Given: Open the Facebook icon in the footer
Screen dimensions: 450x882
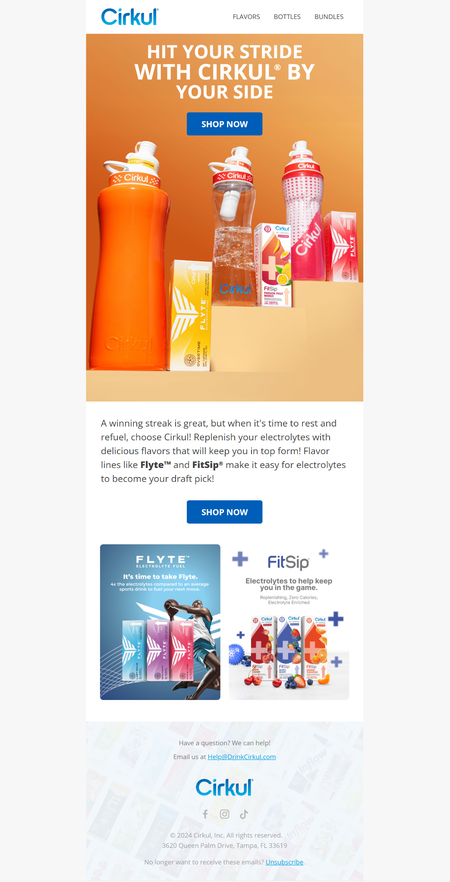Looking at the screenshot, I should coord(205,814).
